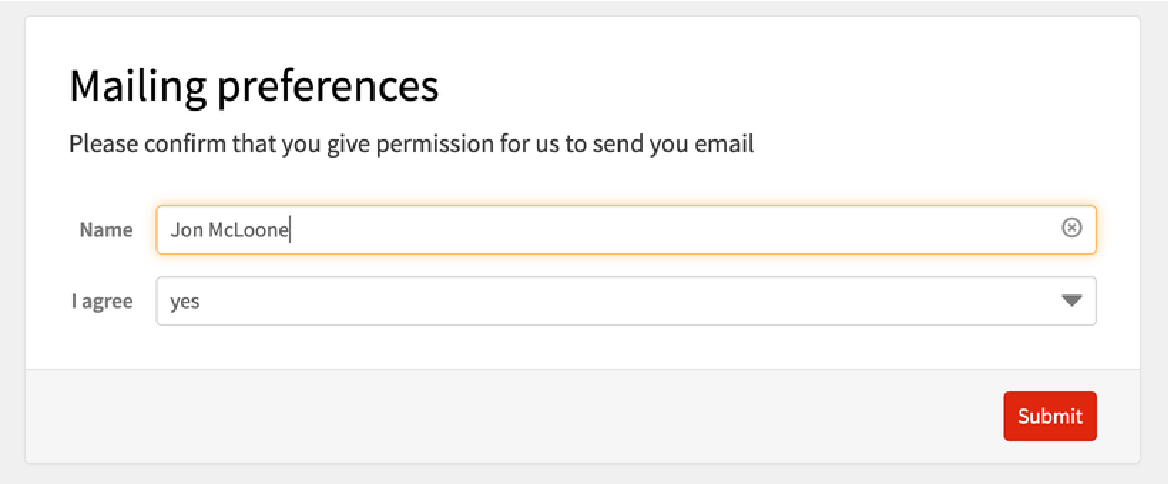Screen dimensions: 1168x484
Task: Place cursor on "Jon McLoone" text
Action: pyautogui.click(x=230, y=230)
